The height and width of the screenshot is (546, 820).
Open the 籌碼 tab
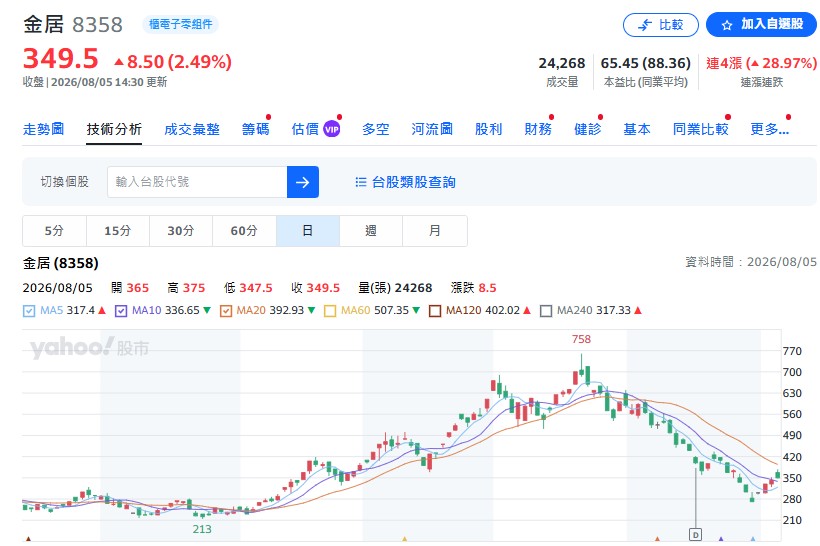255,129
